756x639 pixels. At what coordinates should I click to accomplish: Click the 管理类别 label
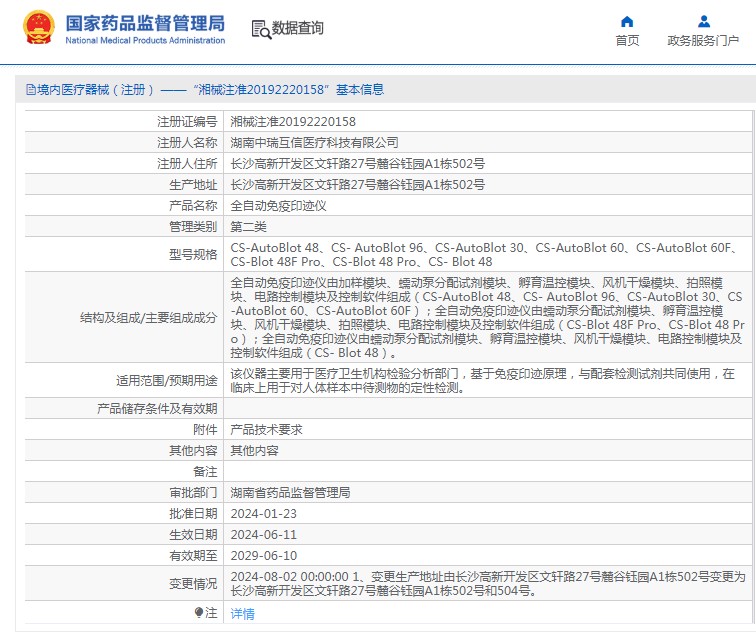click(x=193, y=227)
